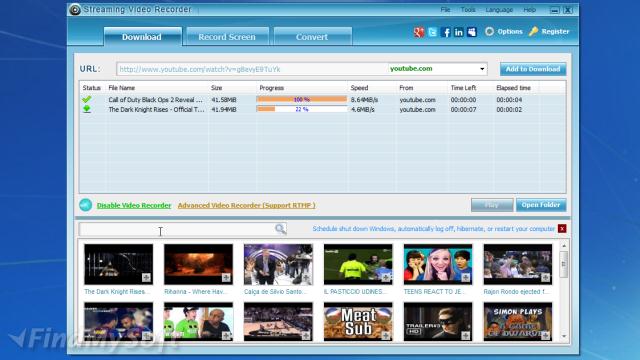Open the Rihanna - Where Hav video thumbnail
The width and height of the screenshot is (640, 360).
pyautogui.click(x=198, y=264)
